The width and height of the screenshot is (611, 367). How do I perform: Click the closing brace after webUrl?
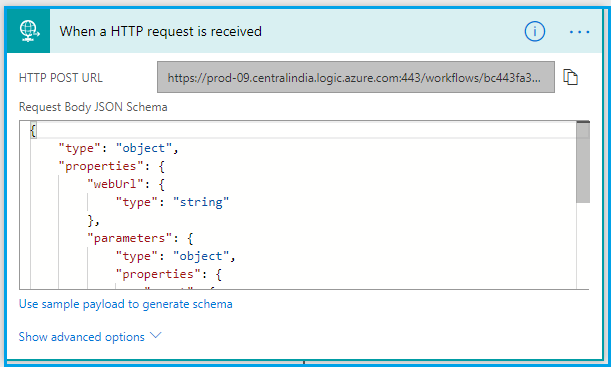click(94, 221)
